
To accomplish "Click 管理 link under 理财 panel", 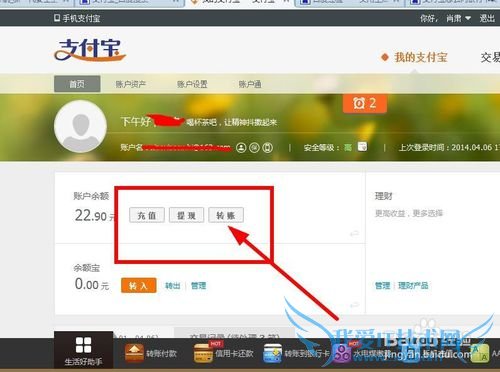I will click(383, 286).
